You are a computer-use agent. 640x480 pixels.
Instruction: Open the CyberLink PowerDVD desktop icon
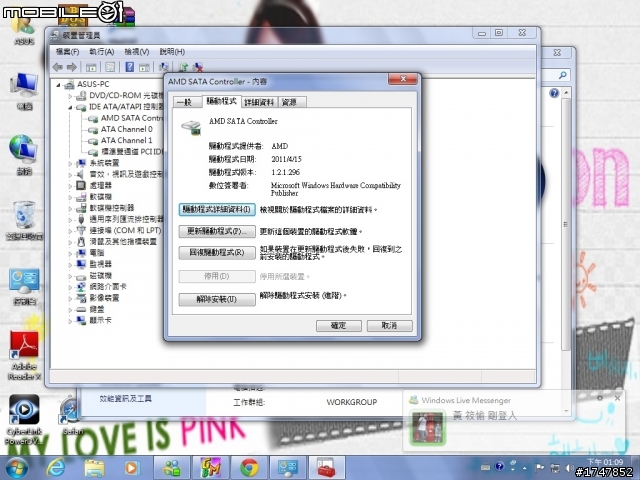(24, 420)
